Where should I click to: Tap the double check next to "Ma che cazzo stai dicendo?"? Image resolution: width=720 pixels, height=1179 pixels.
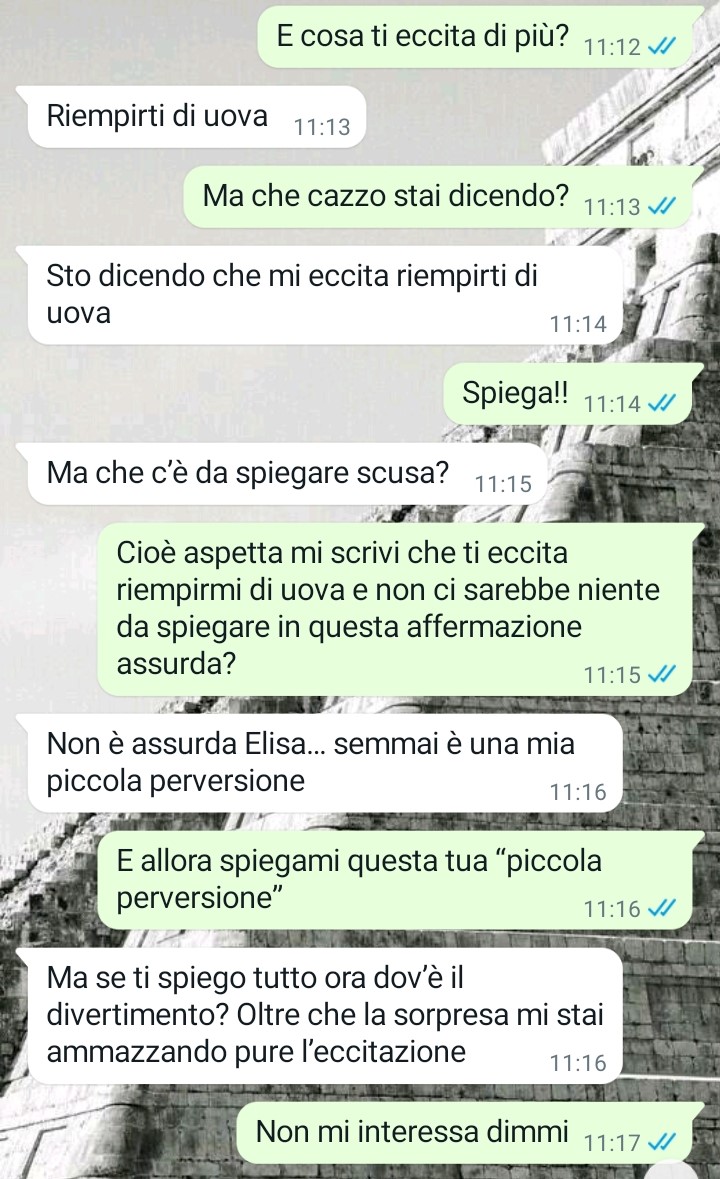[x=661, y=206]
